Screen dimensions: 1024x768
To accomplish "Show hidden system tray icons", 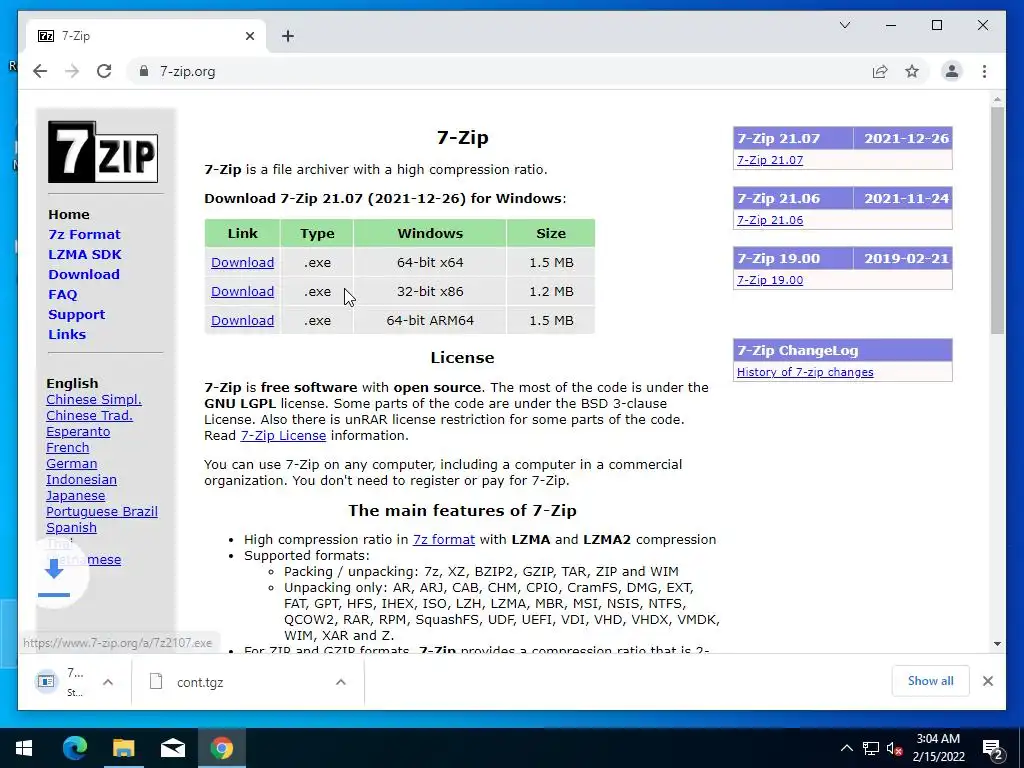I will coord(846,748).
